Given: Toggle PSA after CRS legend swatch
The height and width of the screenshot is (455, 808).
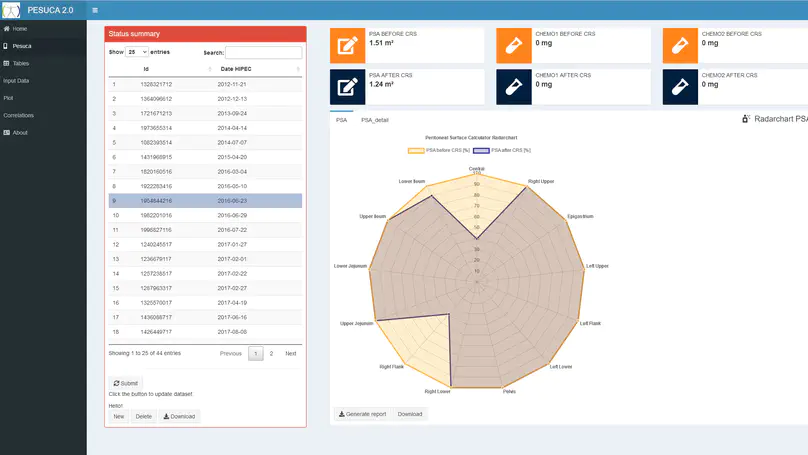Looking at the screenshot, I should [x=481, y=150].
